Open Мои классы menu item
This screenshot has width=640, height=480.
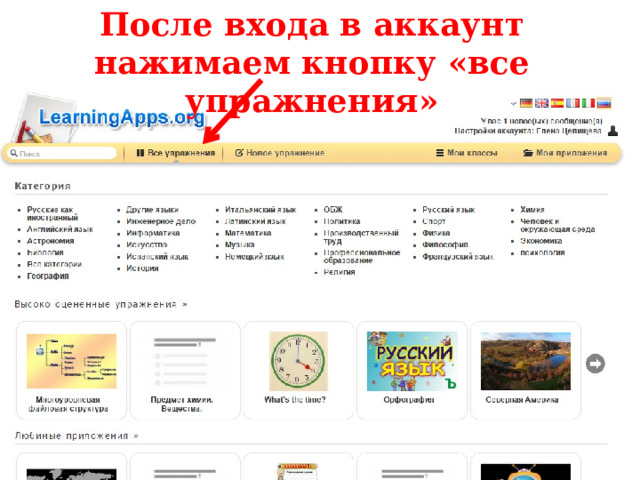467,153
